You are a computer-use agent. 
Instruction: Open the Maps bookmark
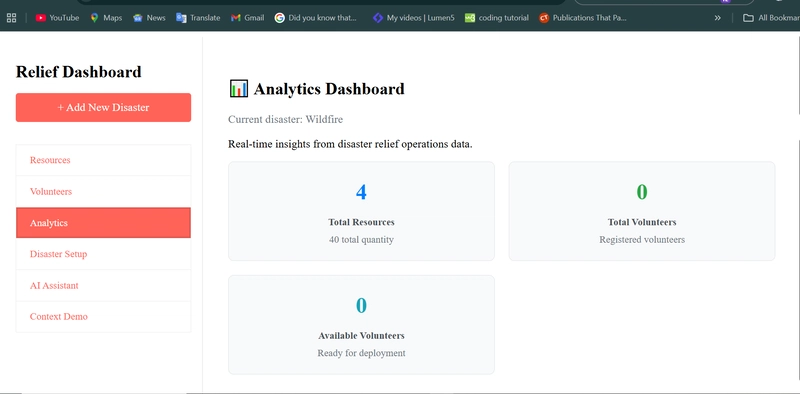point(106,18)
